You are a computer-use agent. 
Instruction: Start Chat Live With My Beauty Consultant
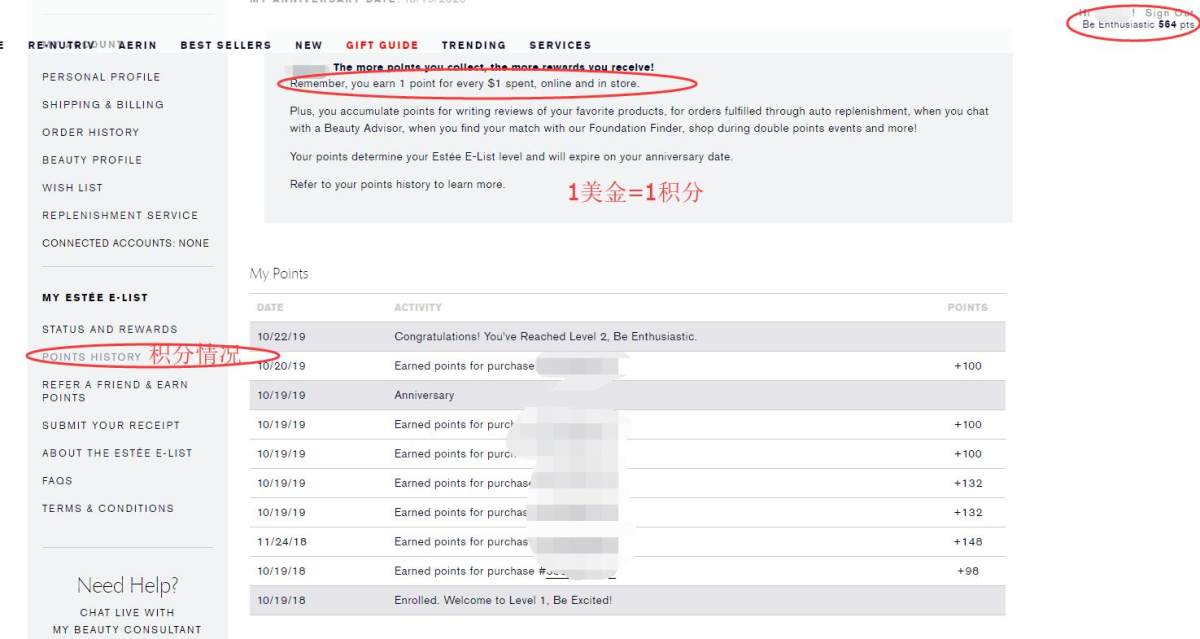(127, 621)
